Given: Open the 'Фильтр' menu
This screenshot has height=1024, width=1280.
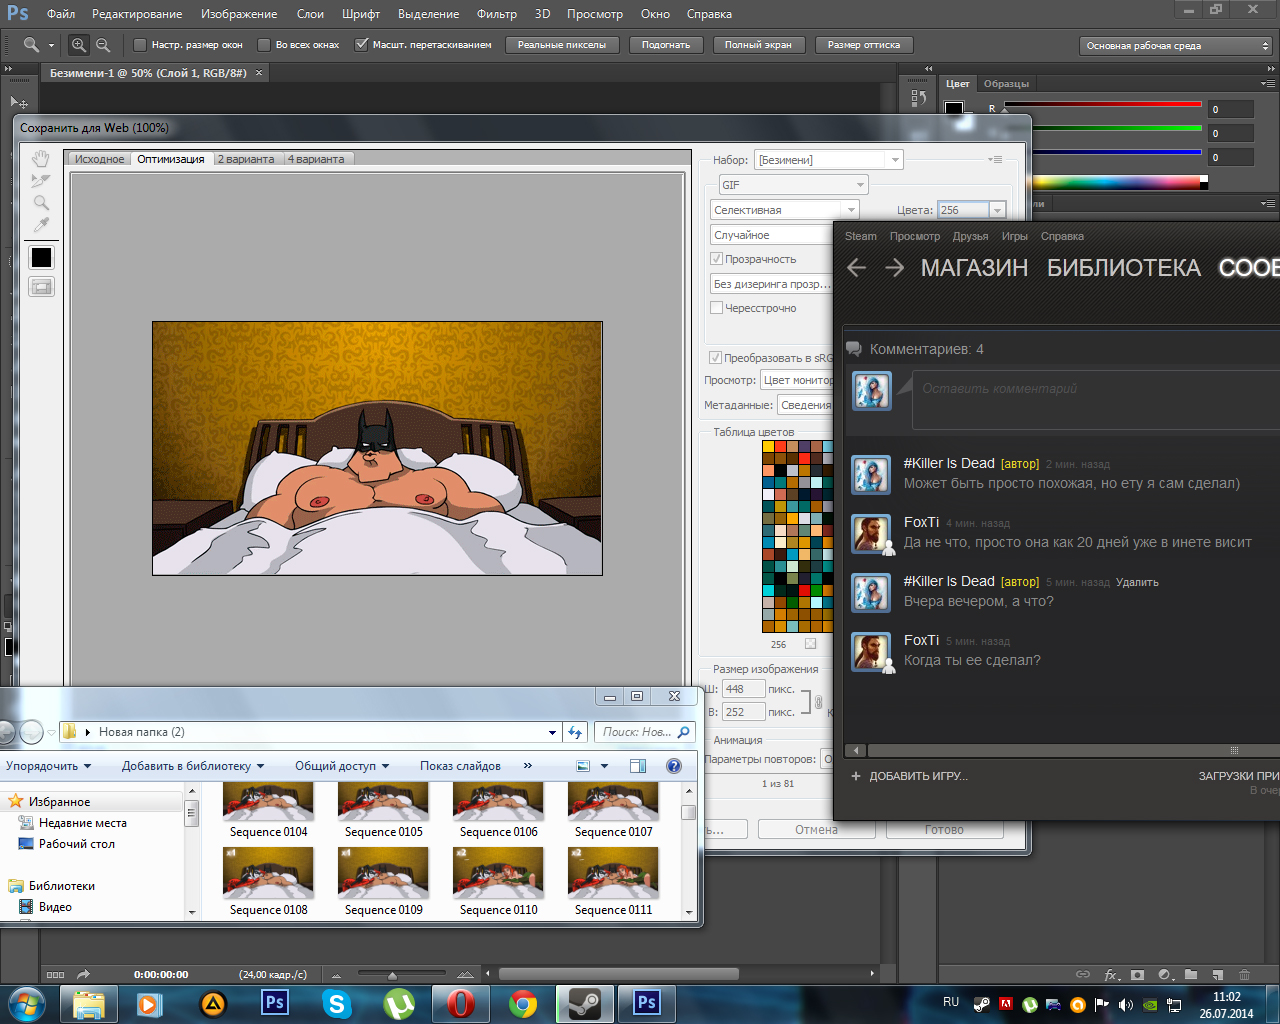Looking at the screenshot, I should click(497, 14).
